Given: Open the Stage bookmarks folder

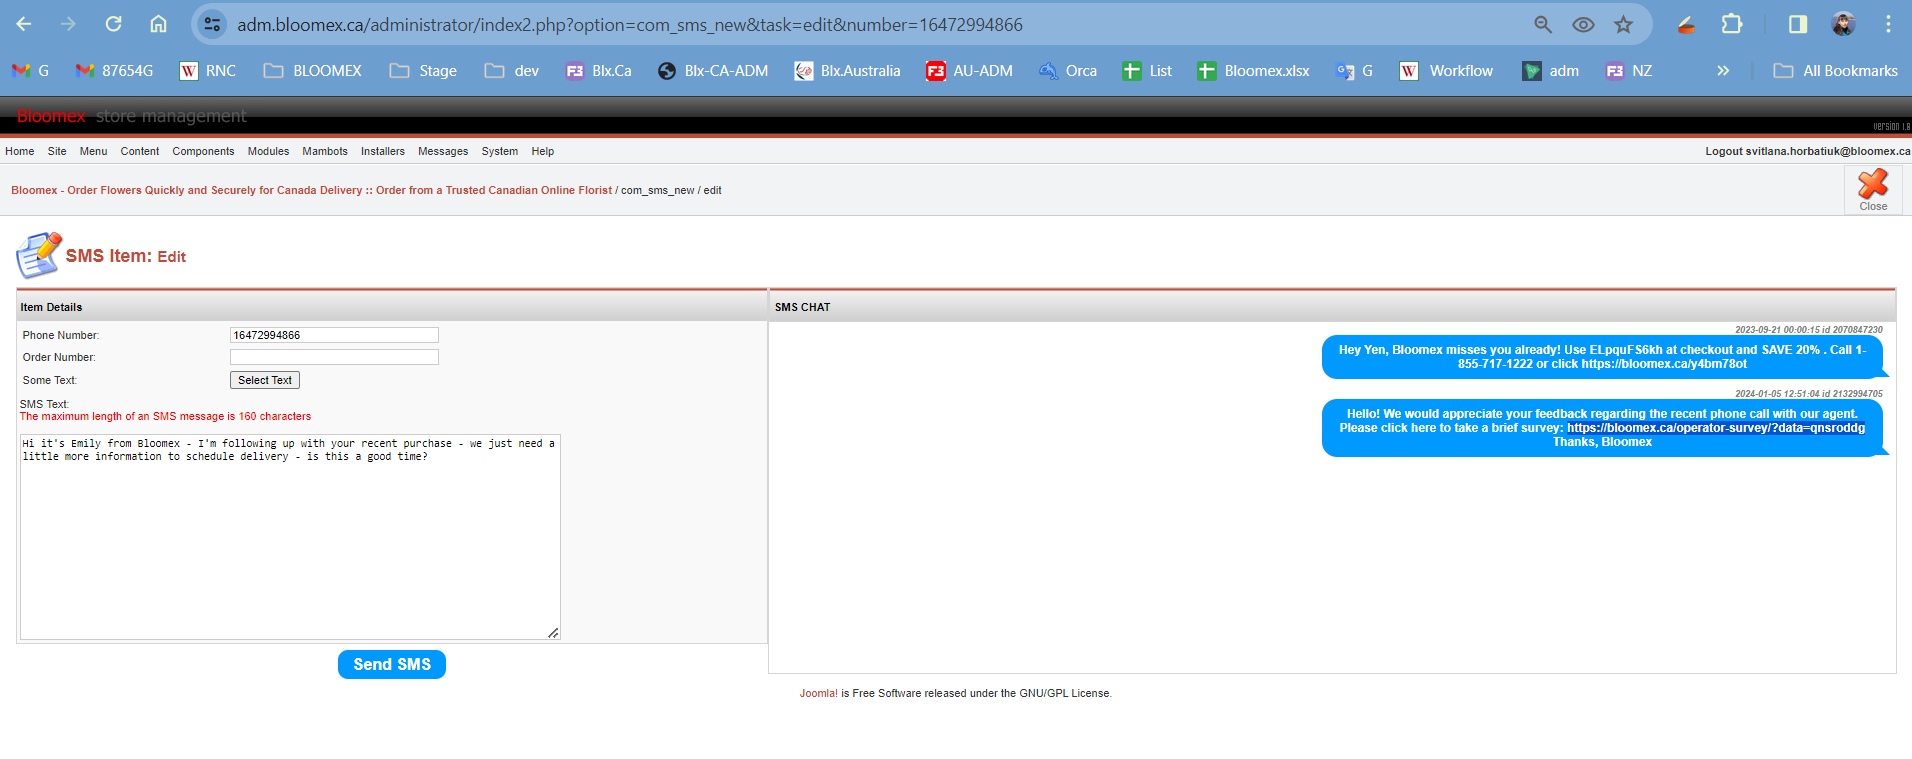Looking at the screenshot, I should (x=423, y=71).
